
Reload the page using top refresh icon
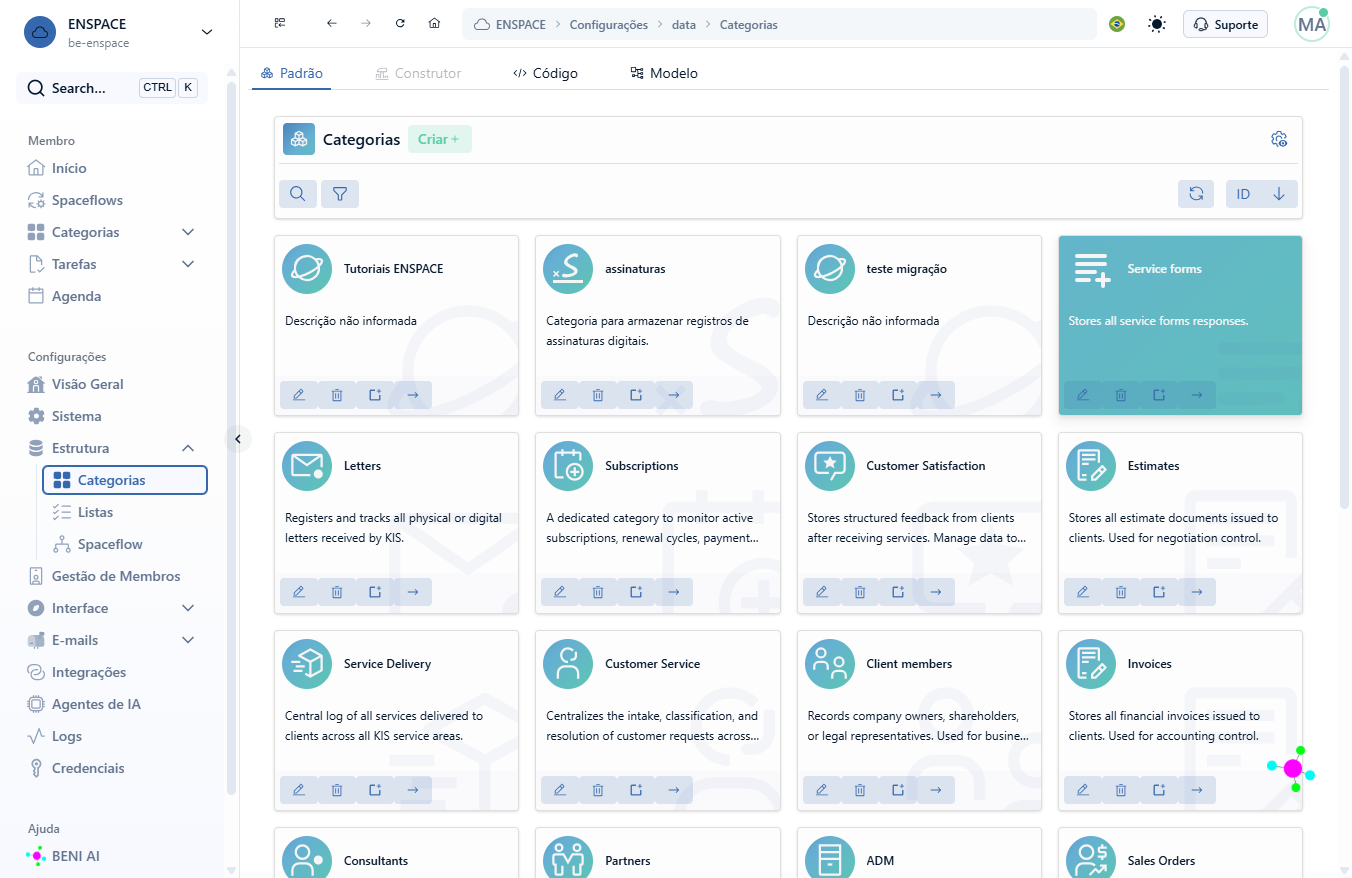(x=400, y=23)
